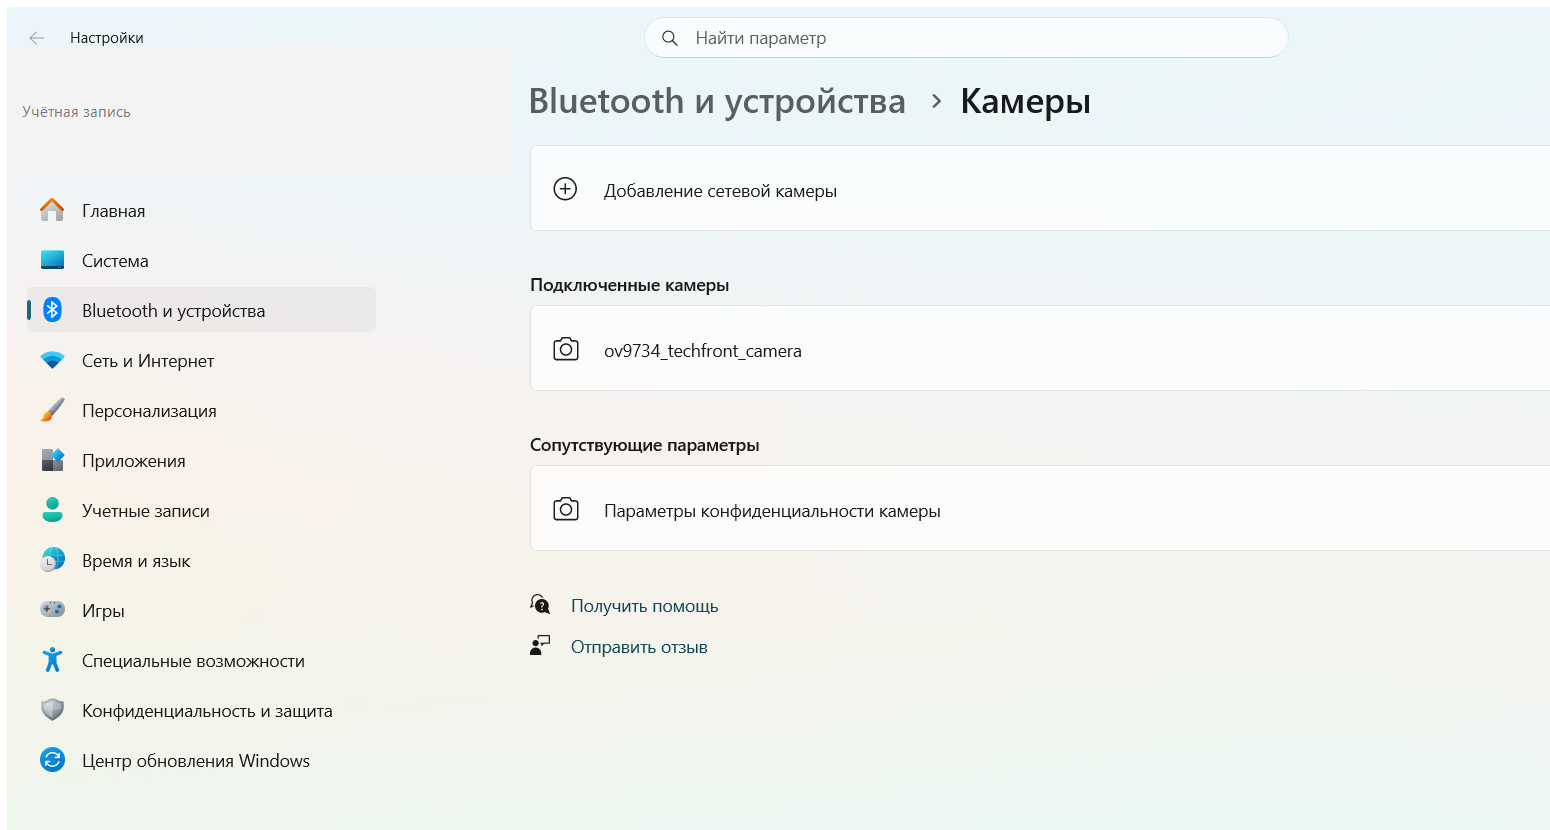Open Параметры конфиденциальности камеры
The width and height of the screenshot is (1550, 830).
click(1040, 509)
